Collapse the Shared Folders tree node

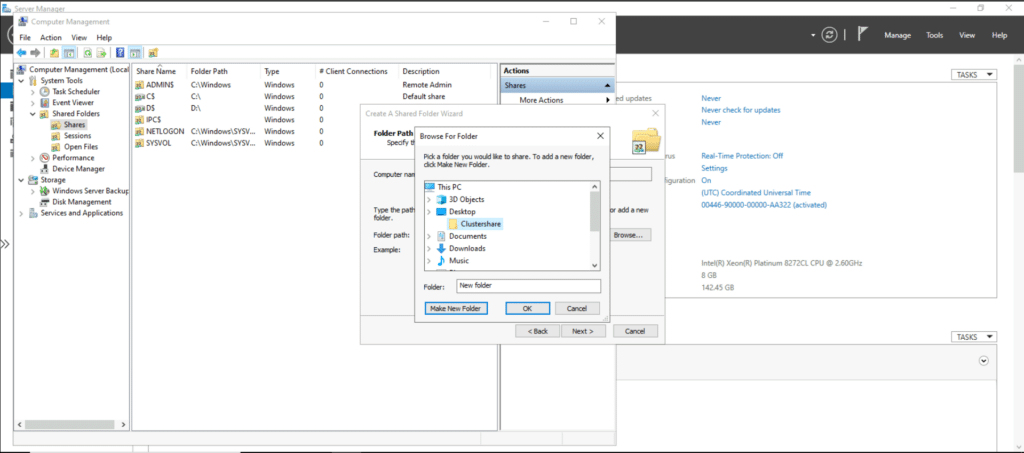33,114
